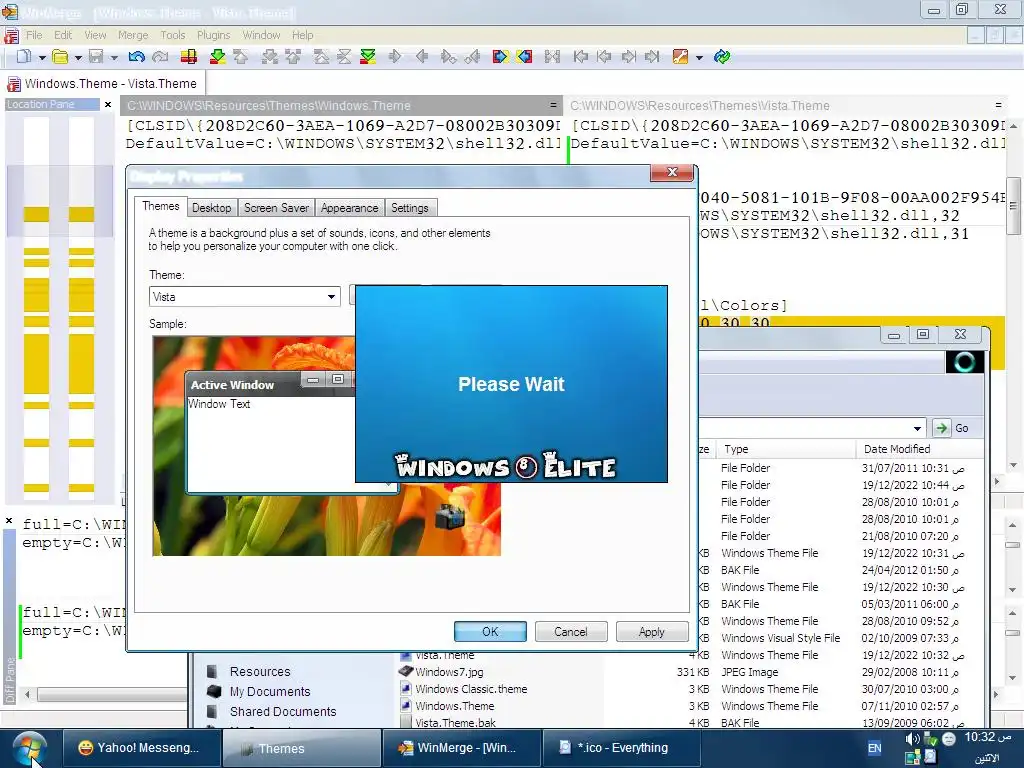Image resolution: width=1024 pixels, height=768 pixels.
Task: Click the blue Undo arrow in WinMerge toolbar
Action: click(x=136, y=57)
